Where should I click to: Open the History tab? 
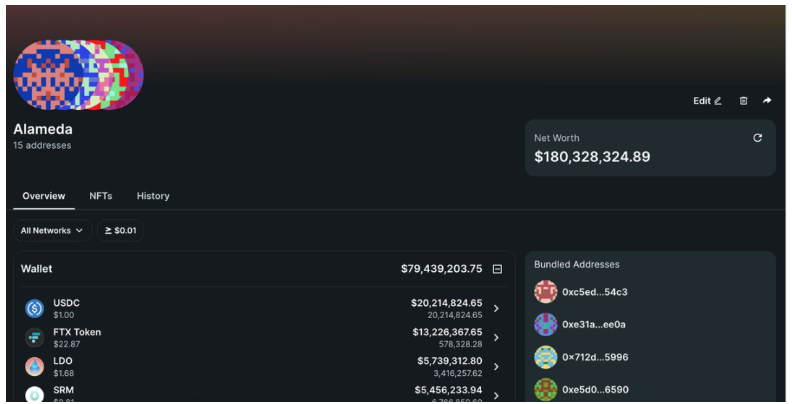point(153,196)
